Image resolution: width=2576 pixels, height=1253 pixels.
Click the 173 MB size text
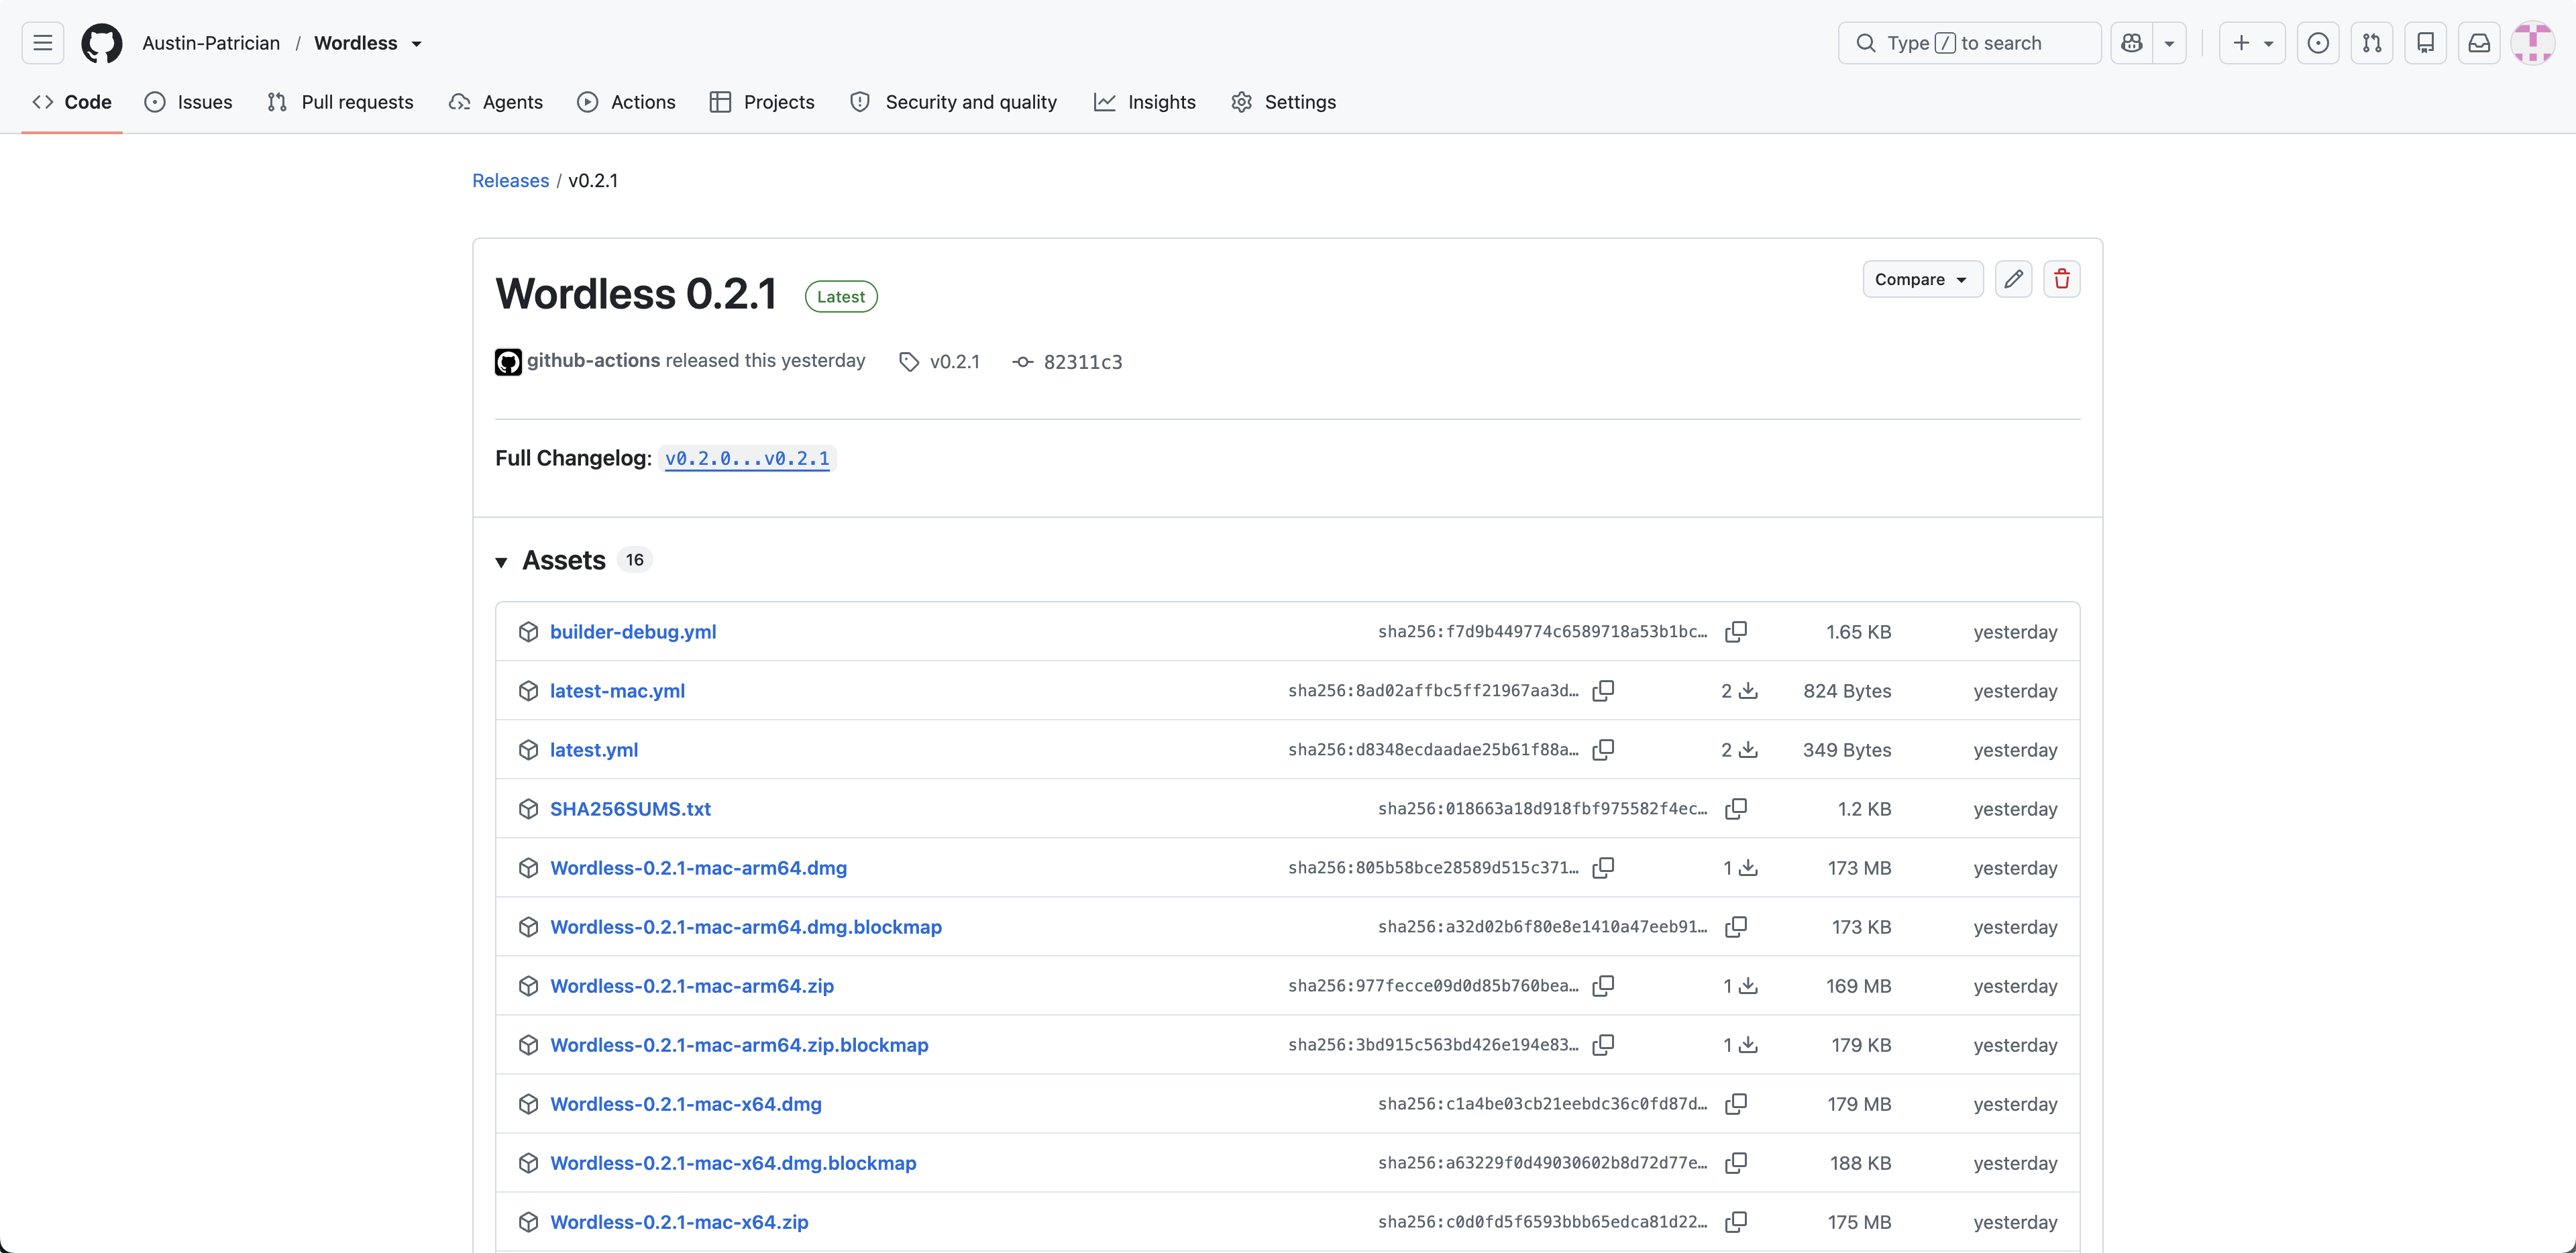(1859, 868)
